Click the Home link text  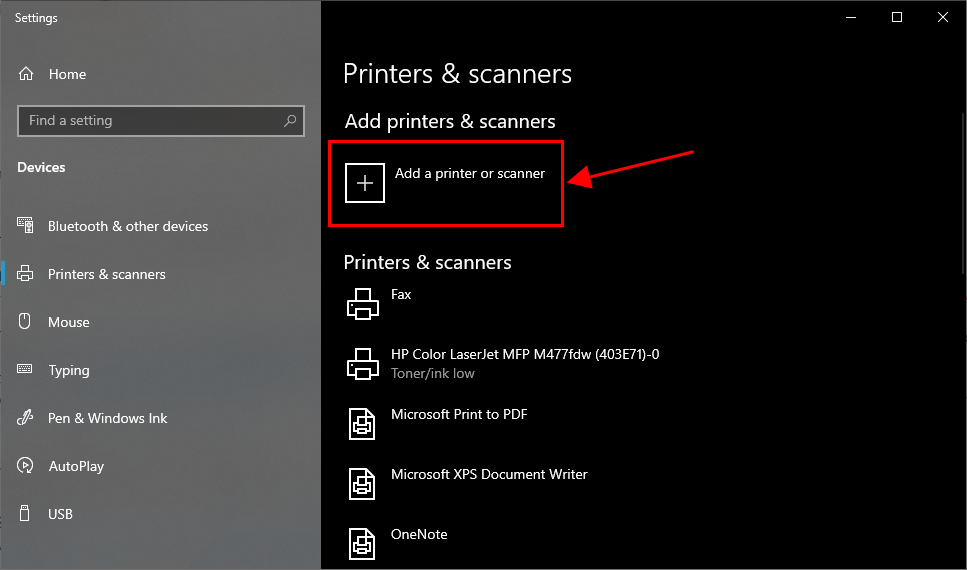click(67, 74)
